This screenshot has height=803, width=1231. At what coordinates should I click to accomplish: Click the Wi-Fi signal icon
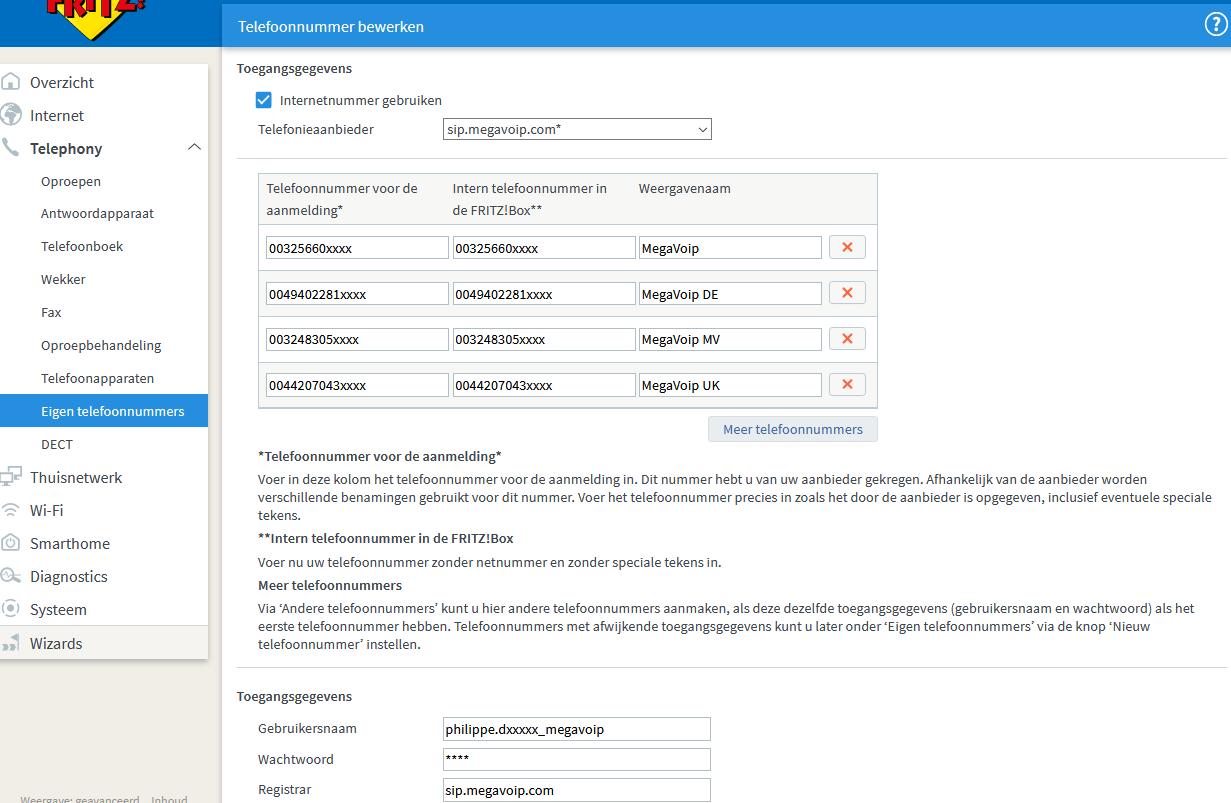click(11, 510)
